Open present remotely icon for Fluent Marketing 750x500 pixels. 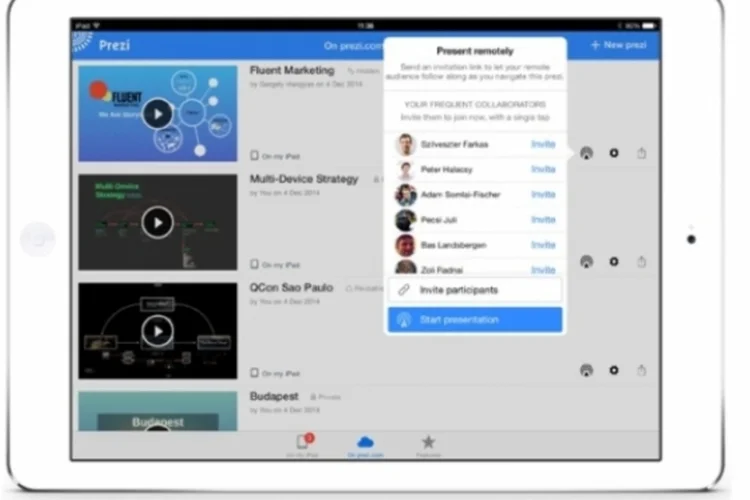point(586,153)
